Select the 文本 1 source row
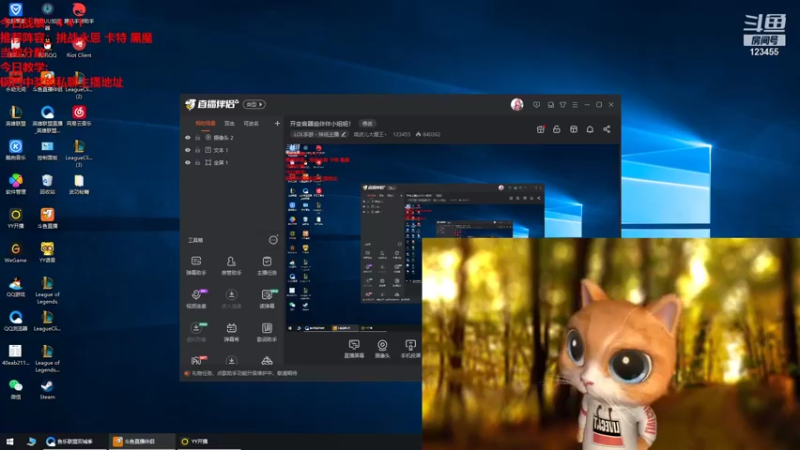Image resolution: width=800 pixels, height=450 pixels. click(x=232, y=150)
